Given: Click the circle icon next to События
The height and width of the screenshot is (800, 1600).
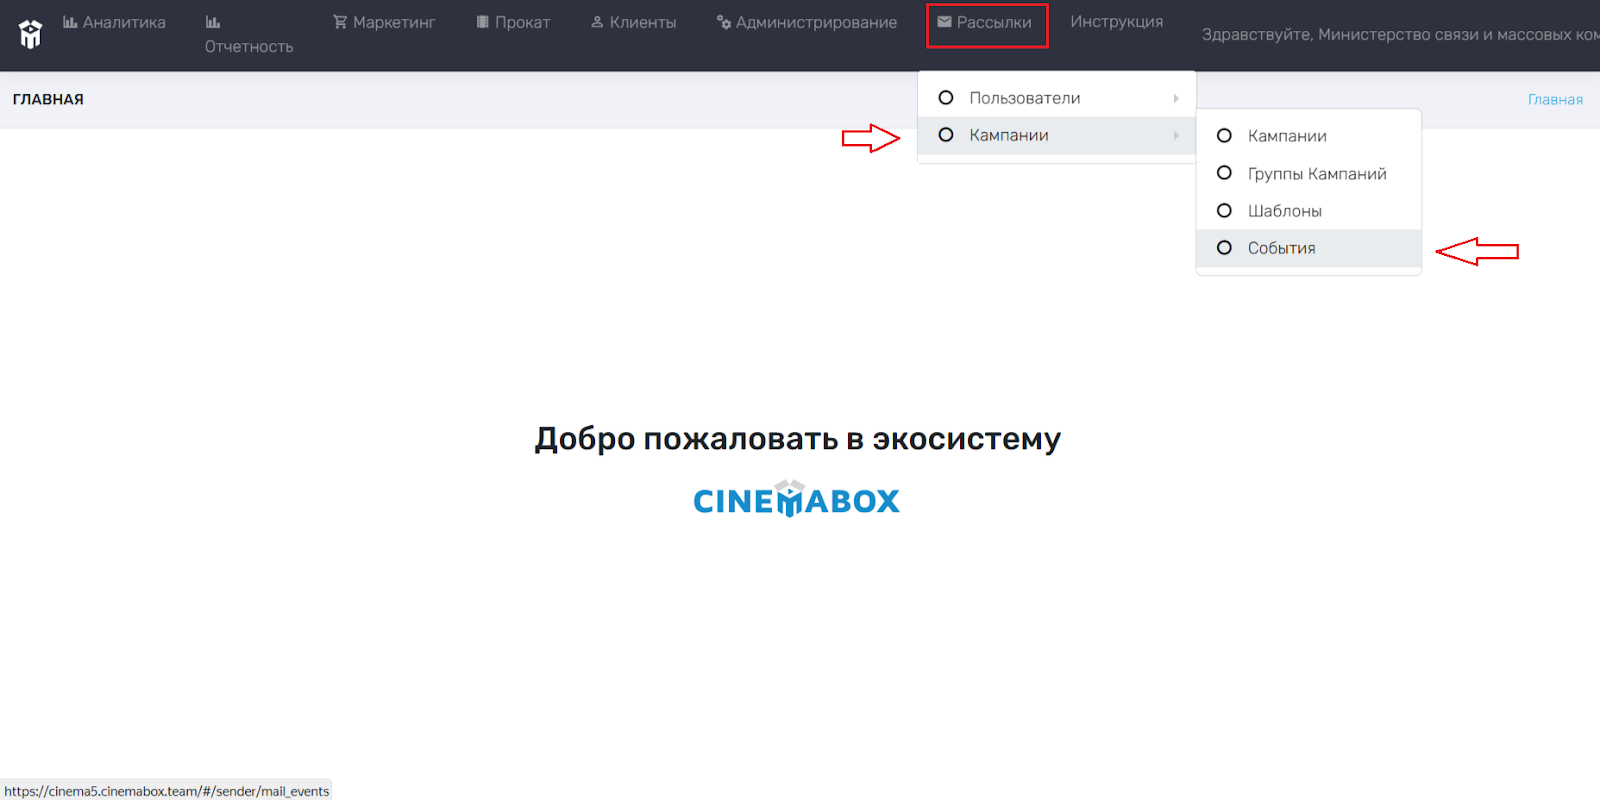Looking at the screenshot, I should tap(1224, 248).
